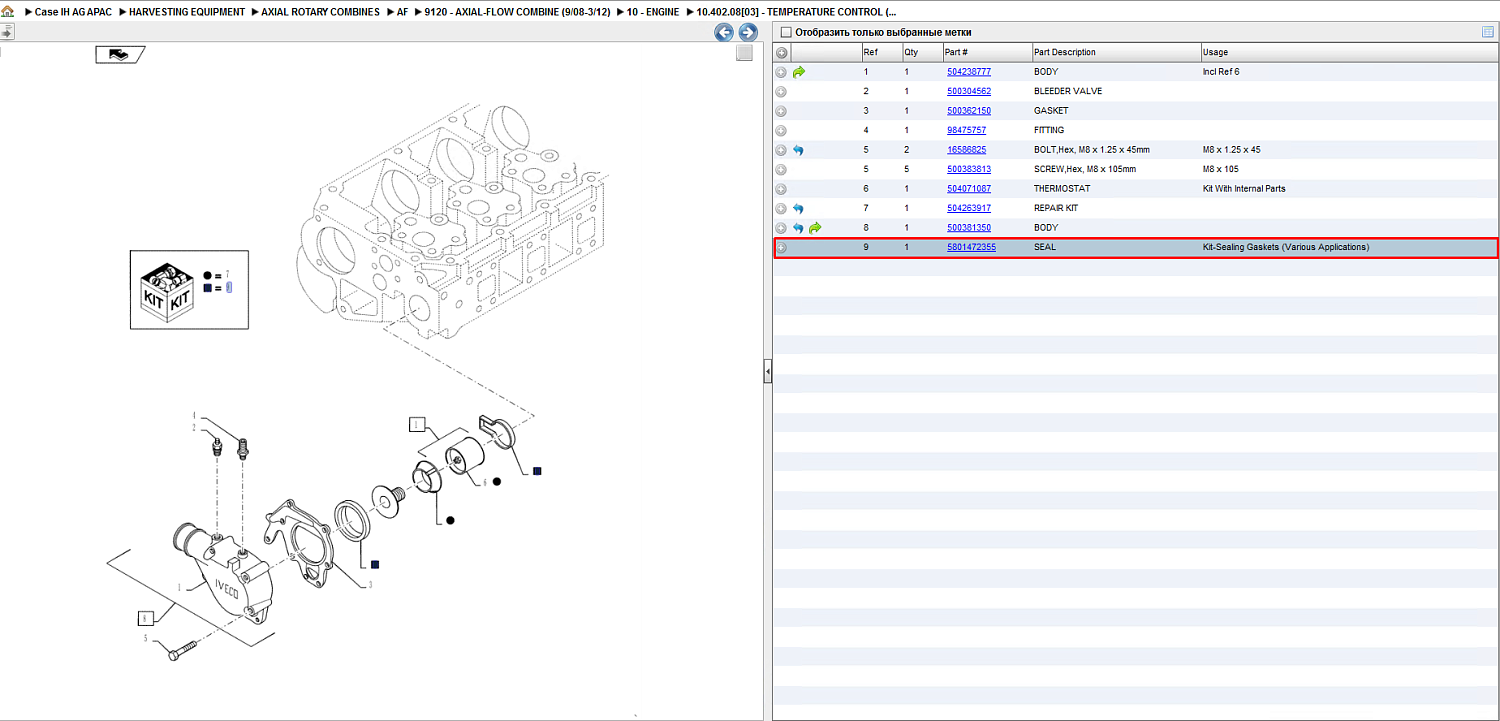Click the 'Qty' column header
1500x721 pixels.
922,52
